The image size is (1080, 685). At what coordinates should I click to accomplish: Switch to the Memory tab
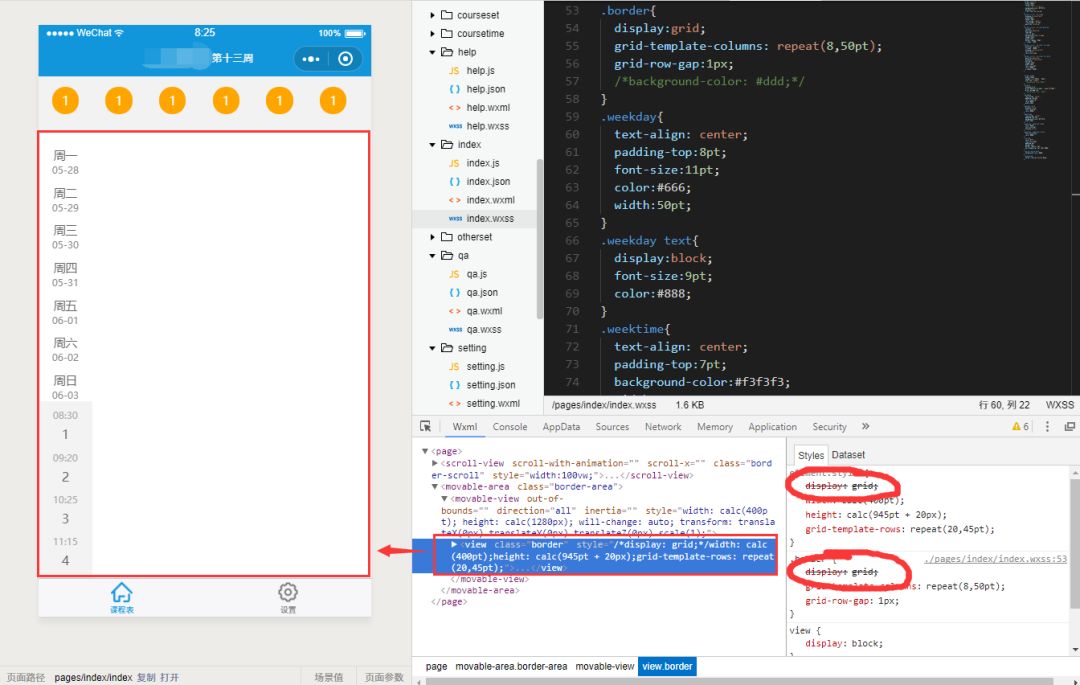715,427
